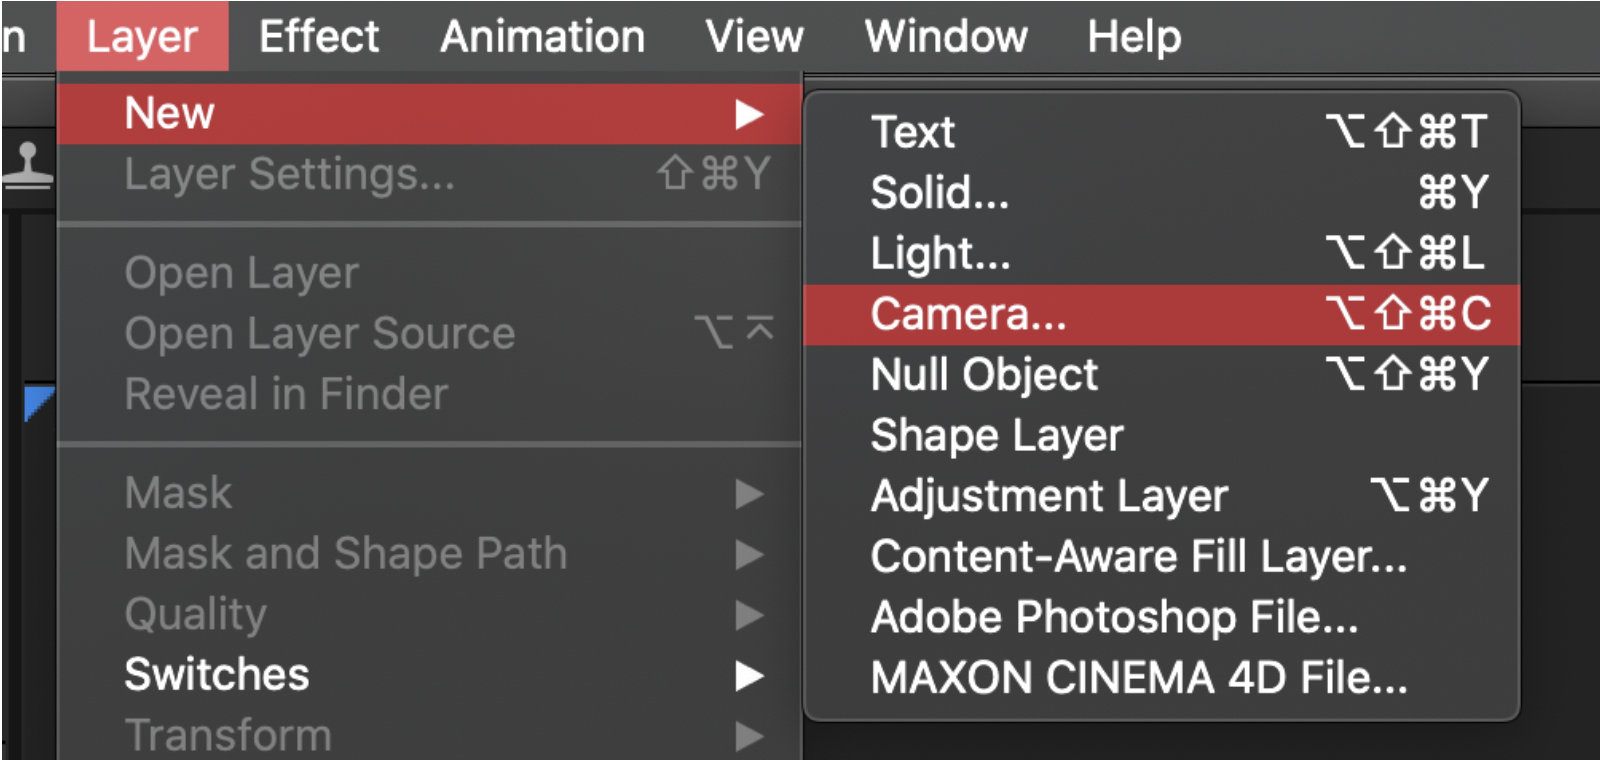
Task: Add a new Shape Layer
Action: tap(1162, 436)
